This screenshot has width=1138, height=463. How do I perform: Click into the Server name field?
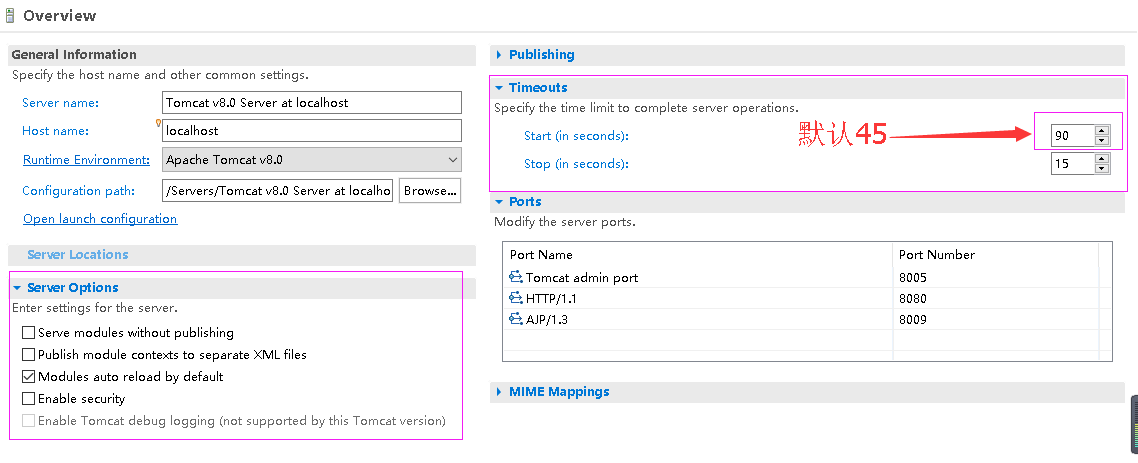click(312, 102)
